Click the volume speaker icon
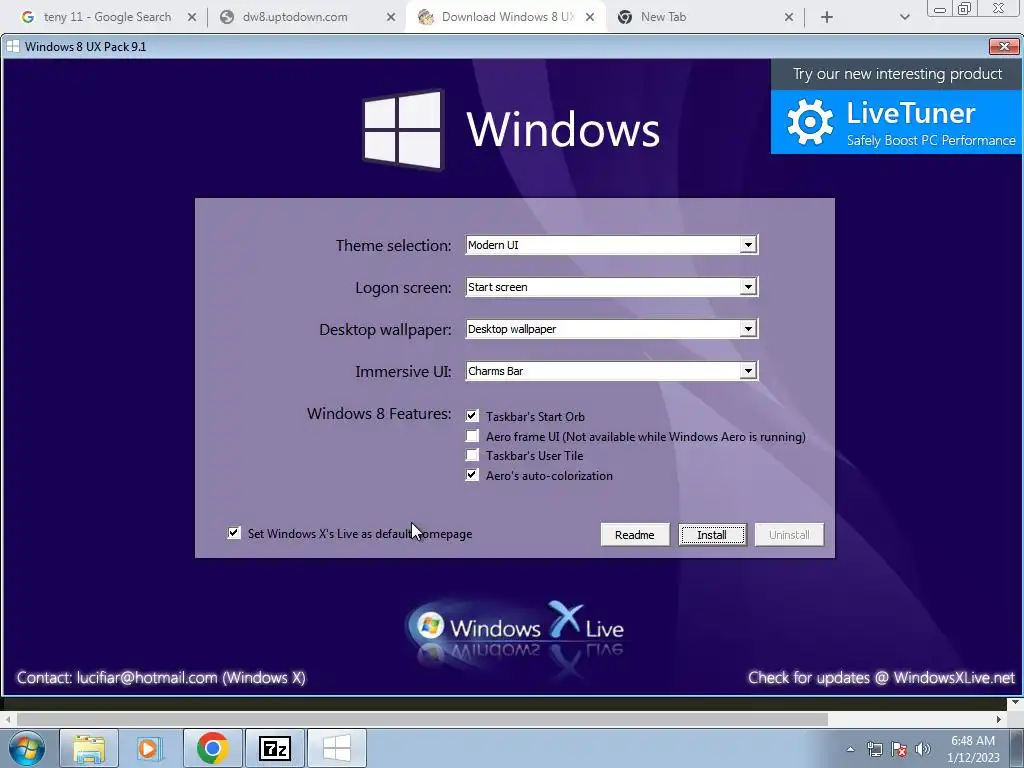 coord(922,749)
